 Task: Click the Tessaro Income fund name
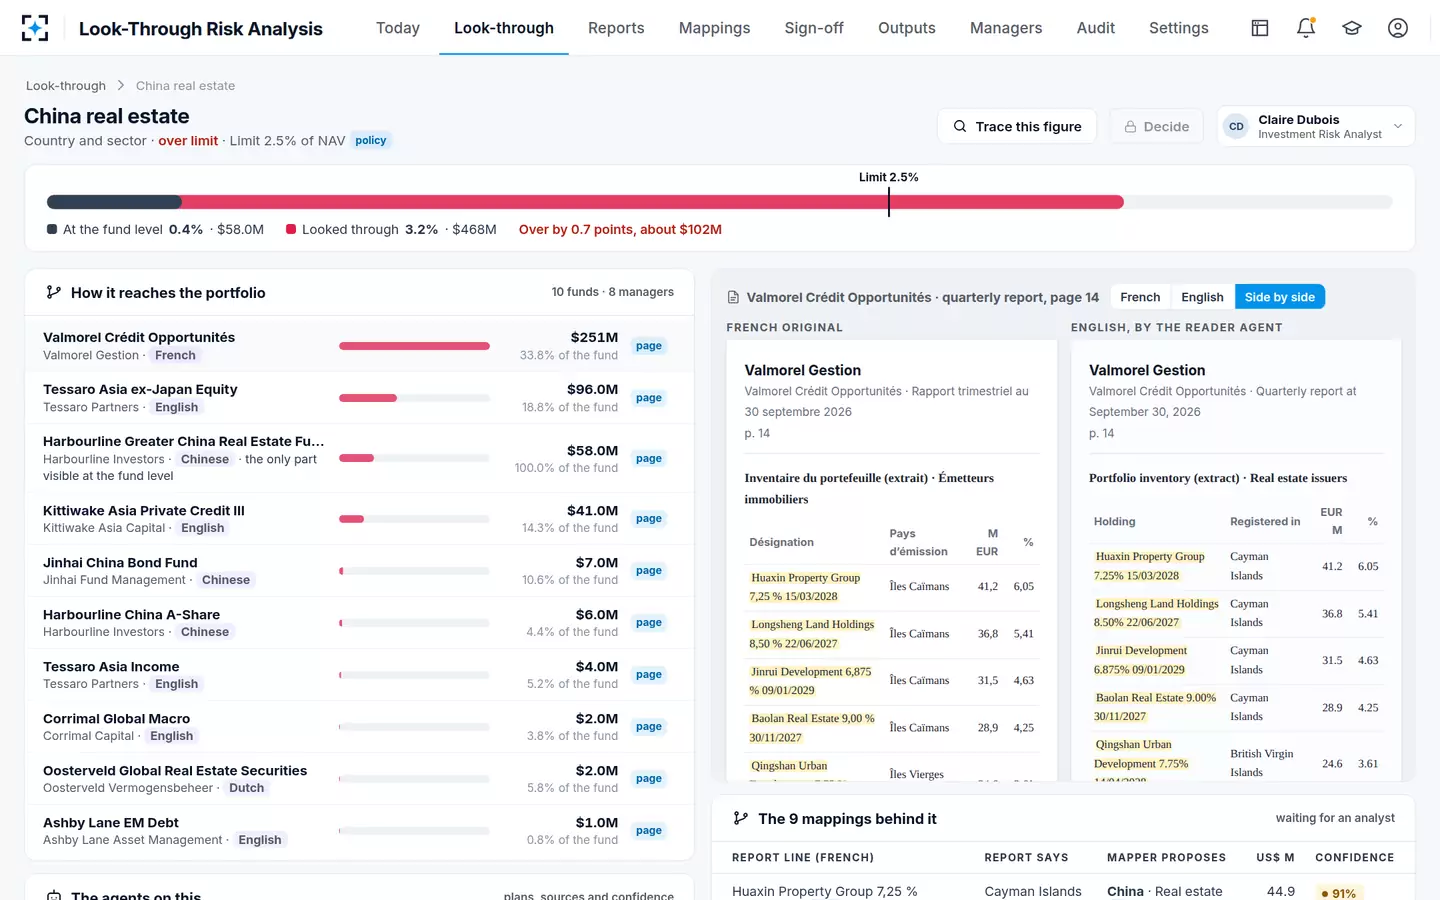(111, 667)
